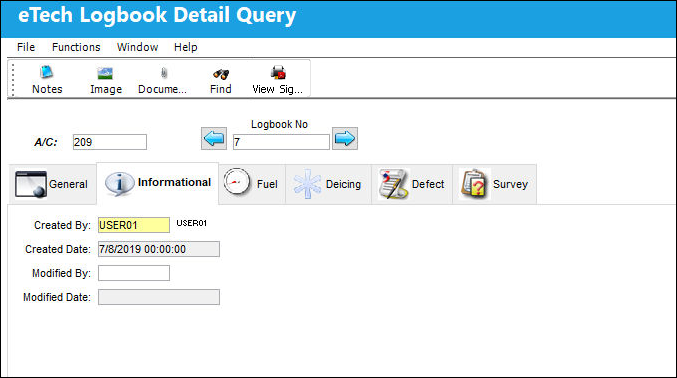This screenshot has height=378, width=677.
Task: Open the Fuel tab
Action: click(x=252, y=184)
